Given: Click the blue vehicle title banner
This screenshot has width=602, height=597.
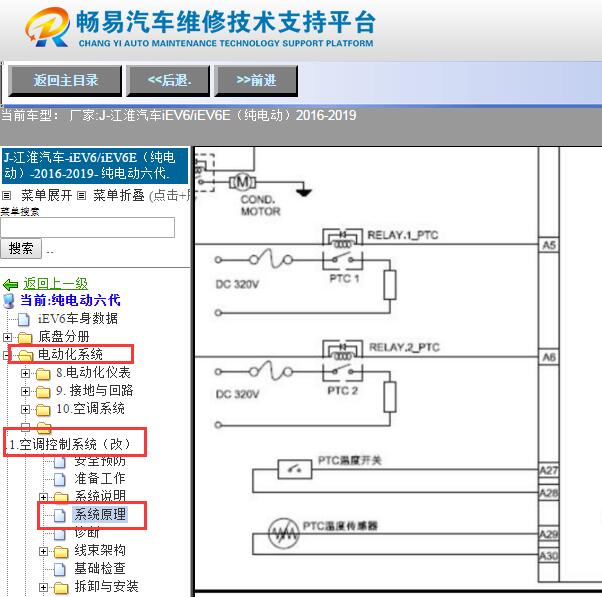Looking at the screenshot, I should tap(95, 166).
